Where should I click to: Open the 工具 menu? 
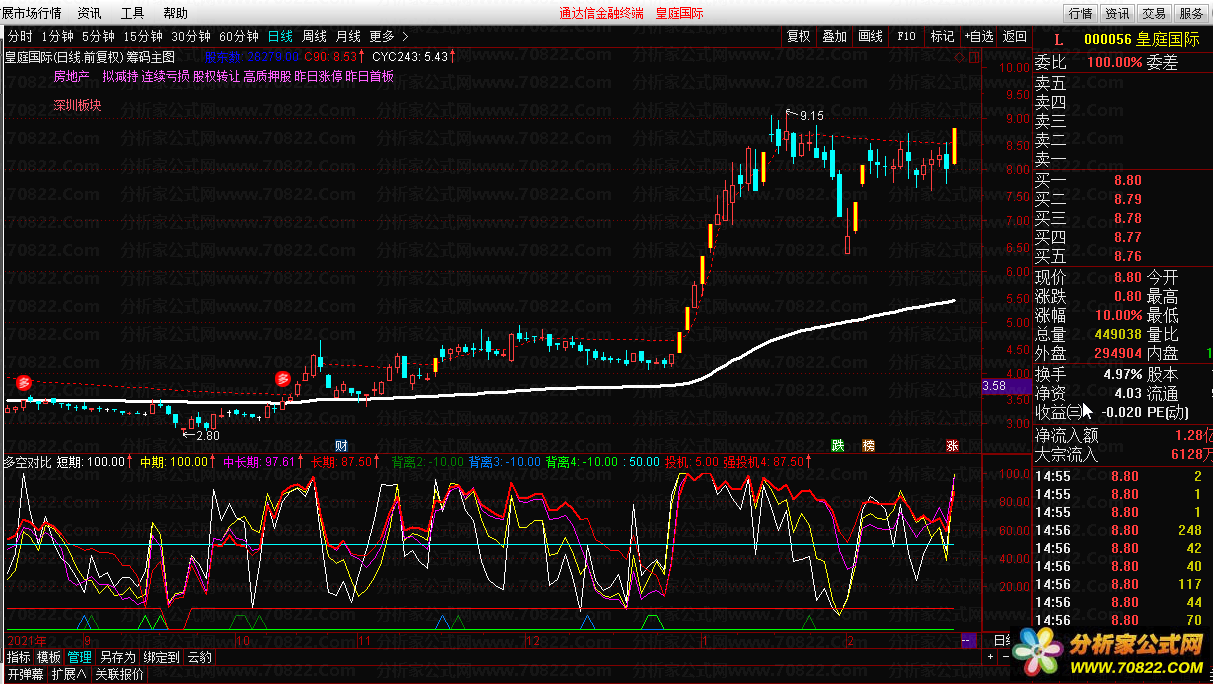pyautogui.click(x=132, y=13)
